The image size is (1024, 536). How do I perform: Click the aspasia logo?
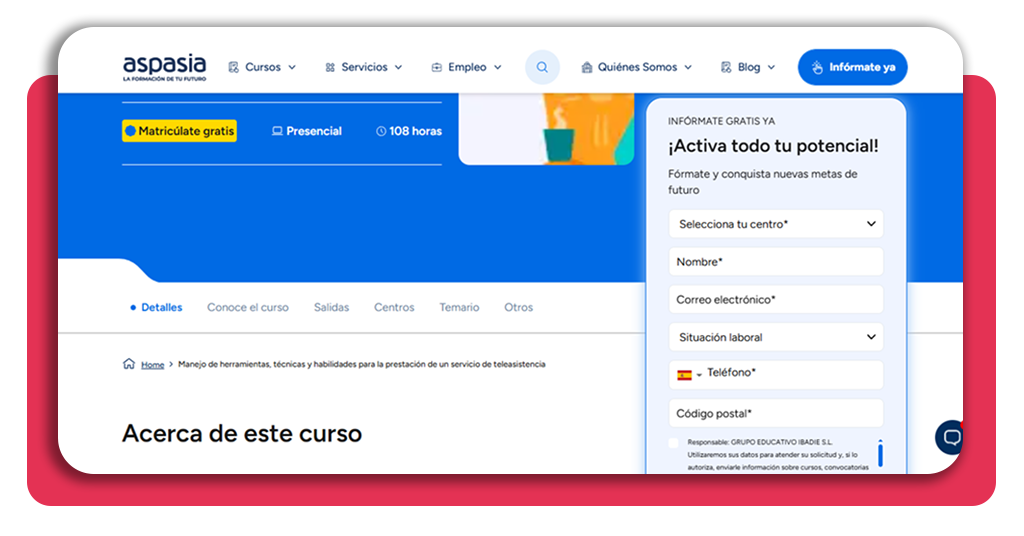165,67
